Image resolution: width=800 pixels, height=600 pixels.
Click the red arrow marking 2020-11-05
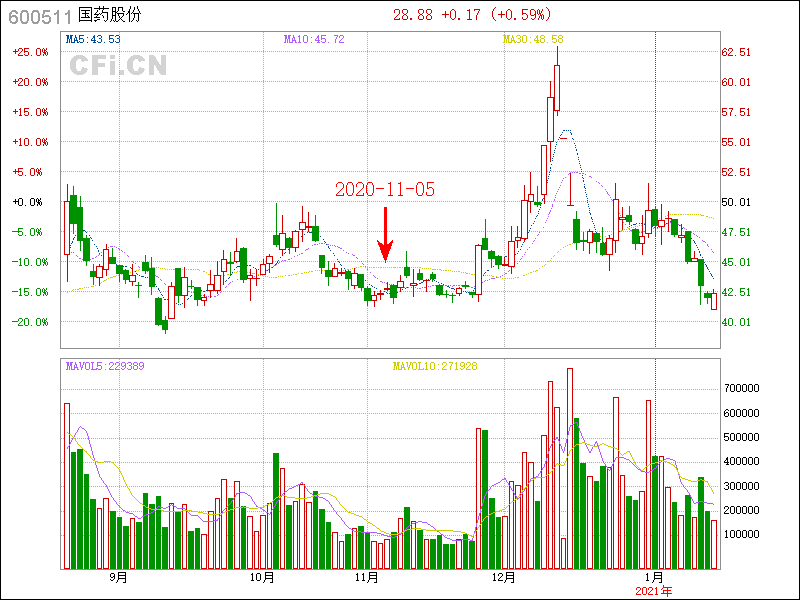click(x=385, y=235)
